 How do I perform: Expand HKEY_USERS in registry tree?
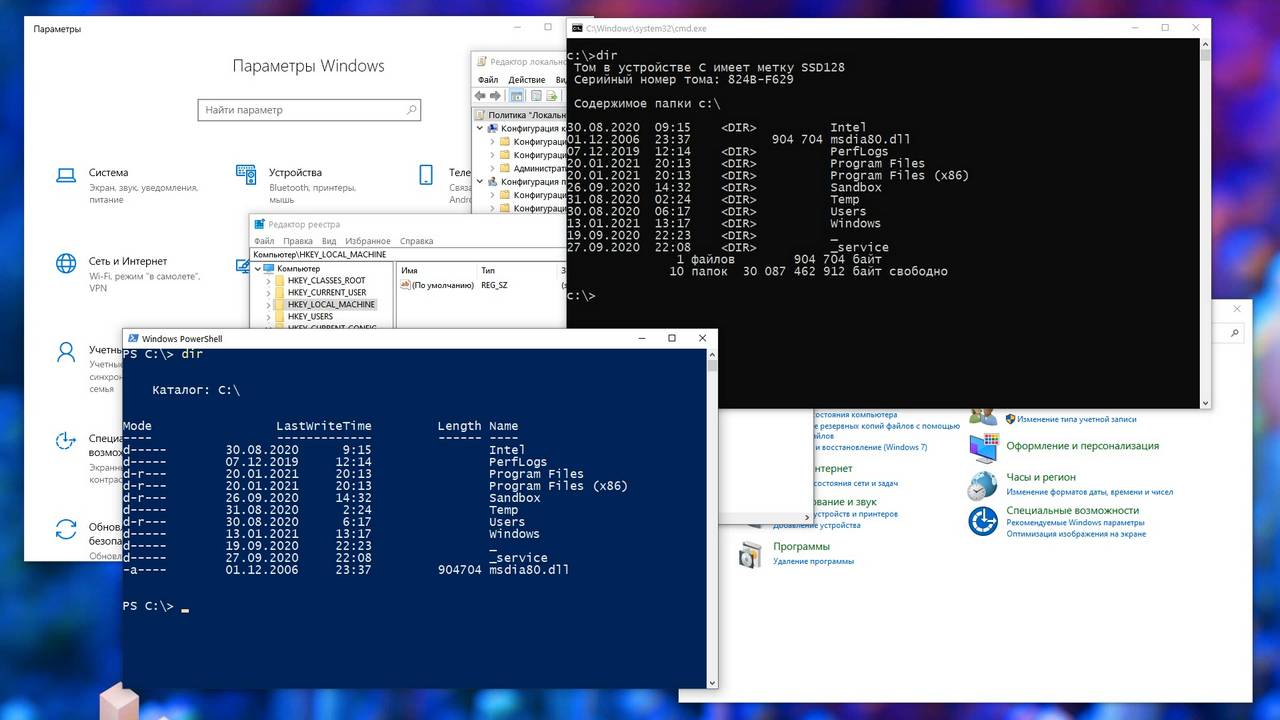pos(268,317)
